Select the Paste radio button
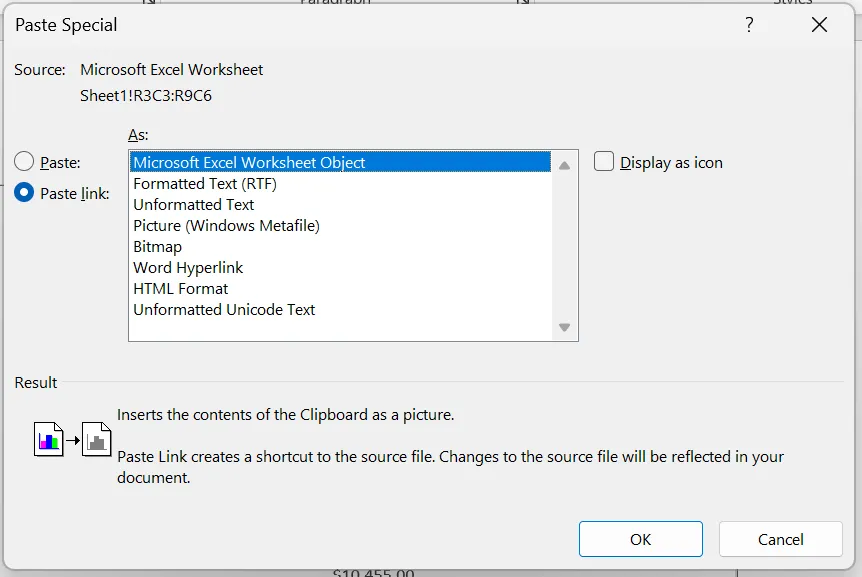Image resolution: width=862 pixels, height=577 pixels. click(x=24, y=162)
